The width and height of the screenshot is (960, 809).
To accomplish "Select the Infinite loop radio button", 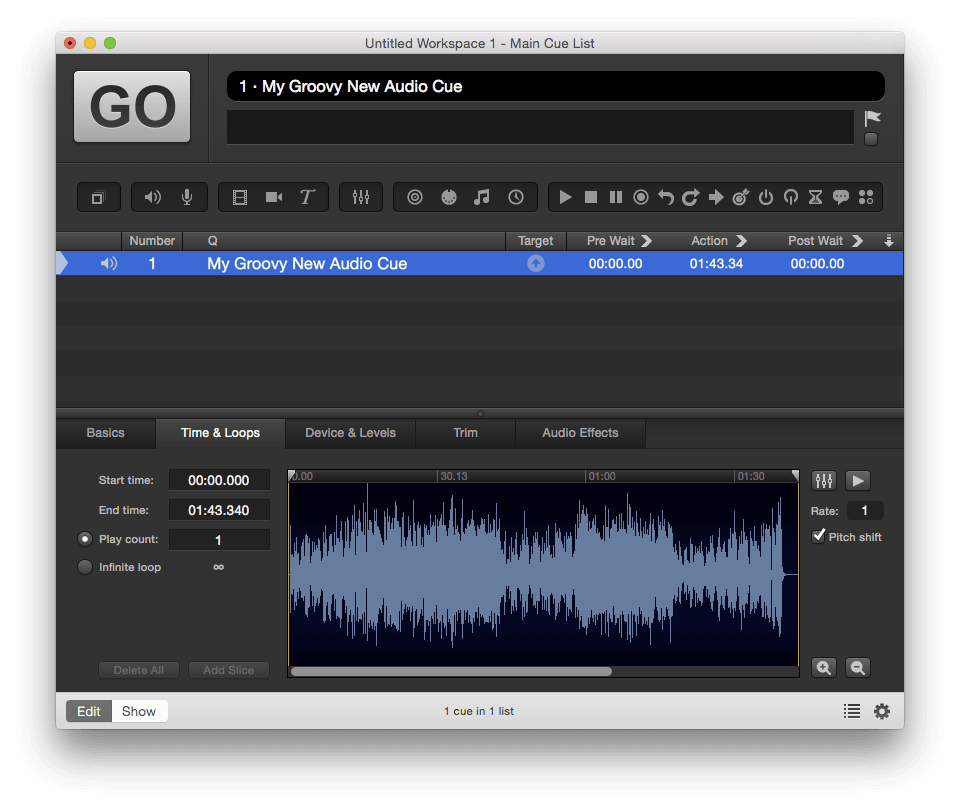I will [x=85, y=567].
